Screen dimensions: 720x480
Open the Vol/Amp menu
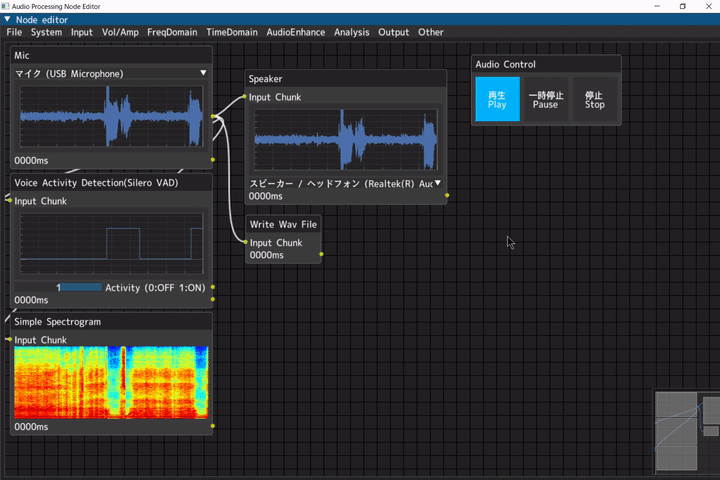[x=120, y=32]
